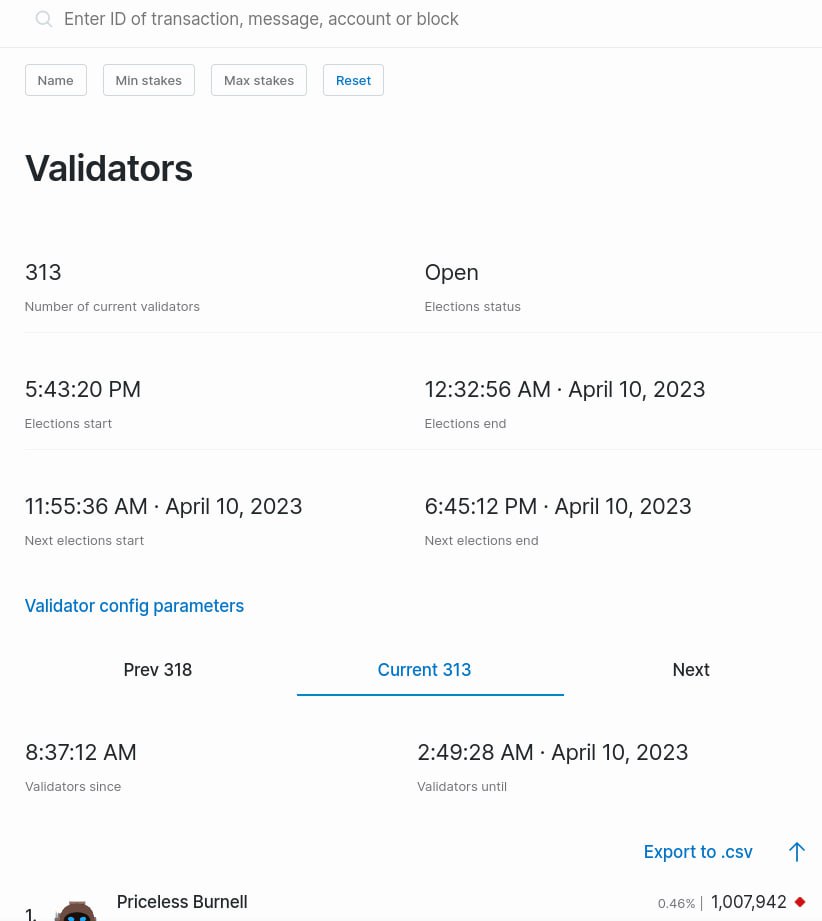Reset the validator sorting

click(x=353, y=80)
